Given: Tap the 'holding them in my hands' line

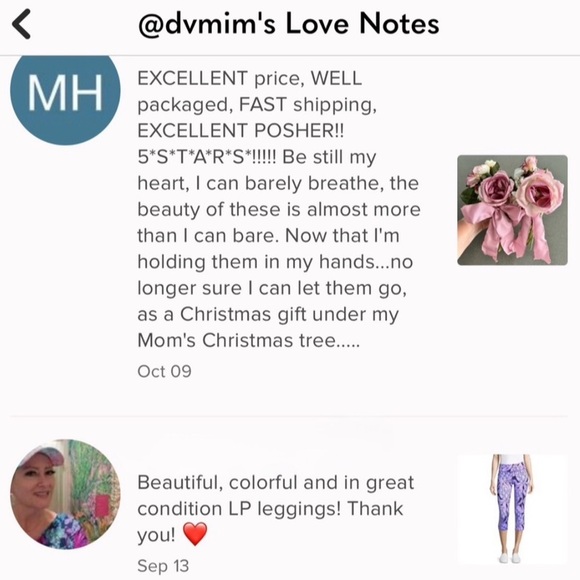Looking at the screenshot, I should pos(275,262).
